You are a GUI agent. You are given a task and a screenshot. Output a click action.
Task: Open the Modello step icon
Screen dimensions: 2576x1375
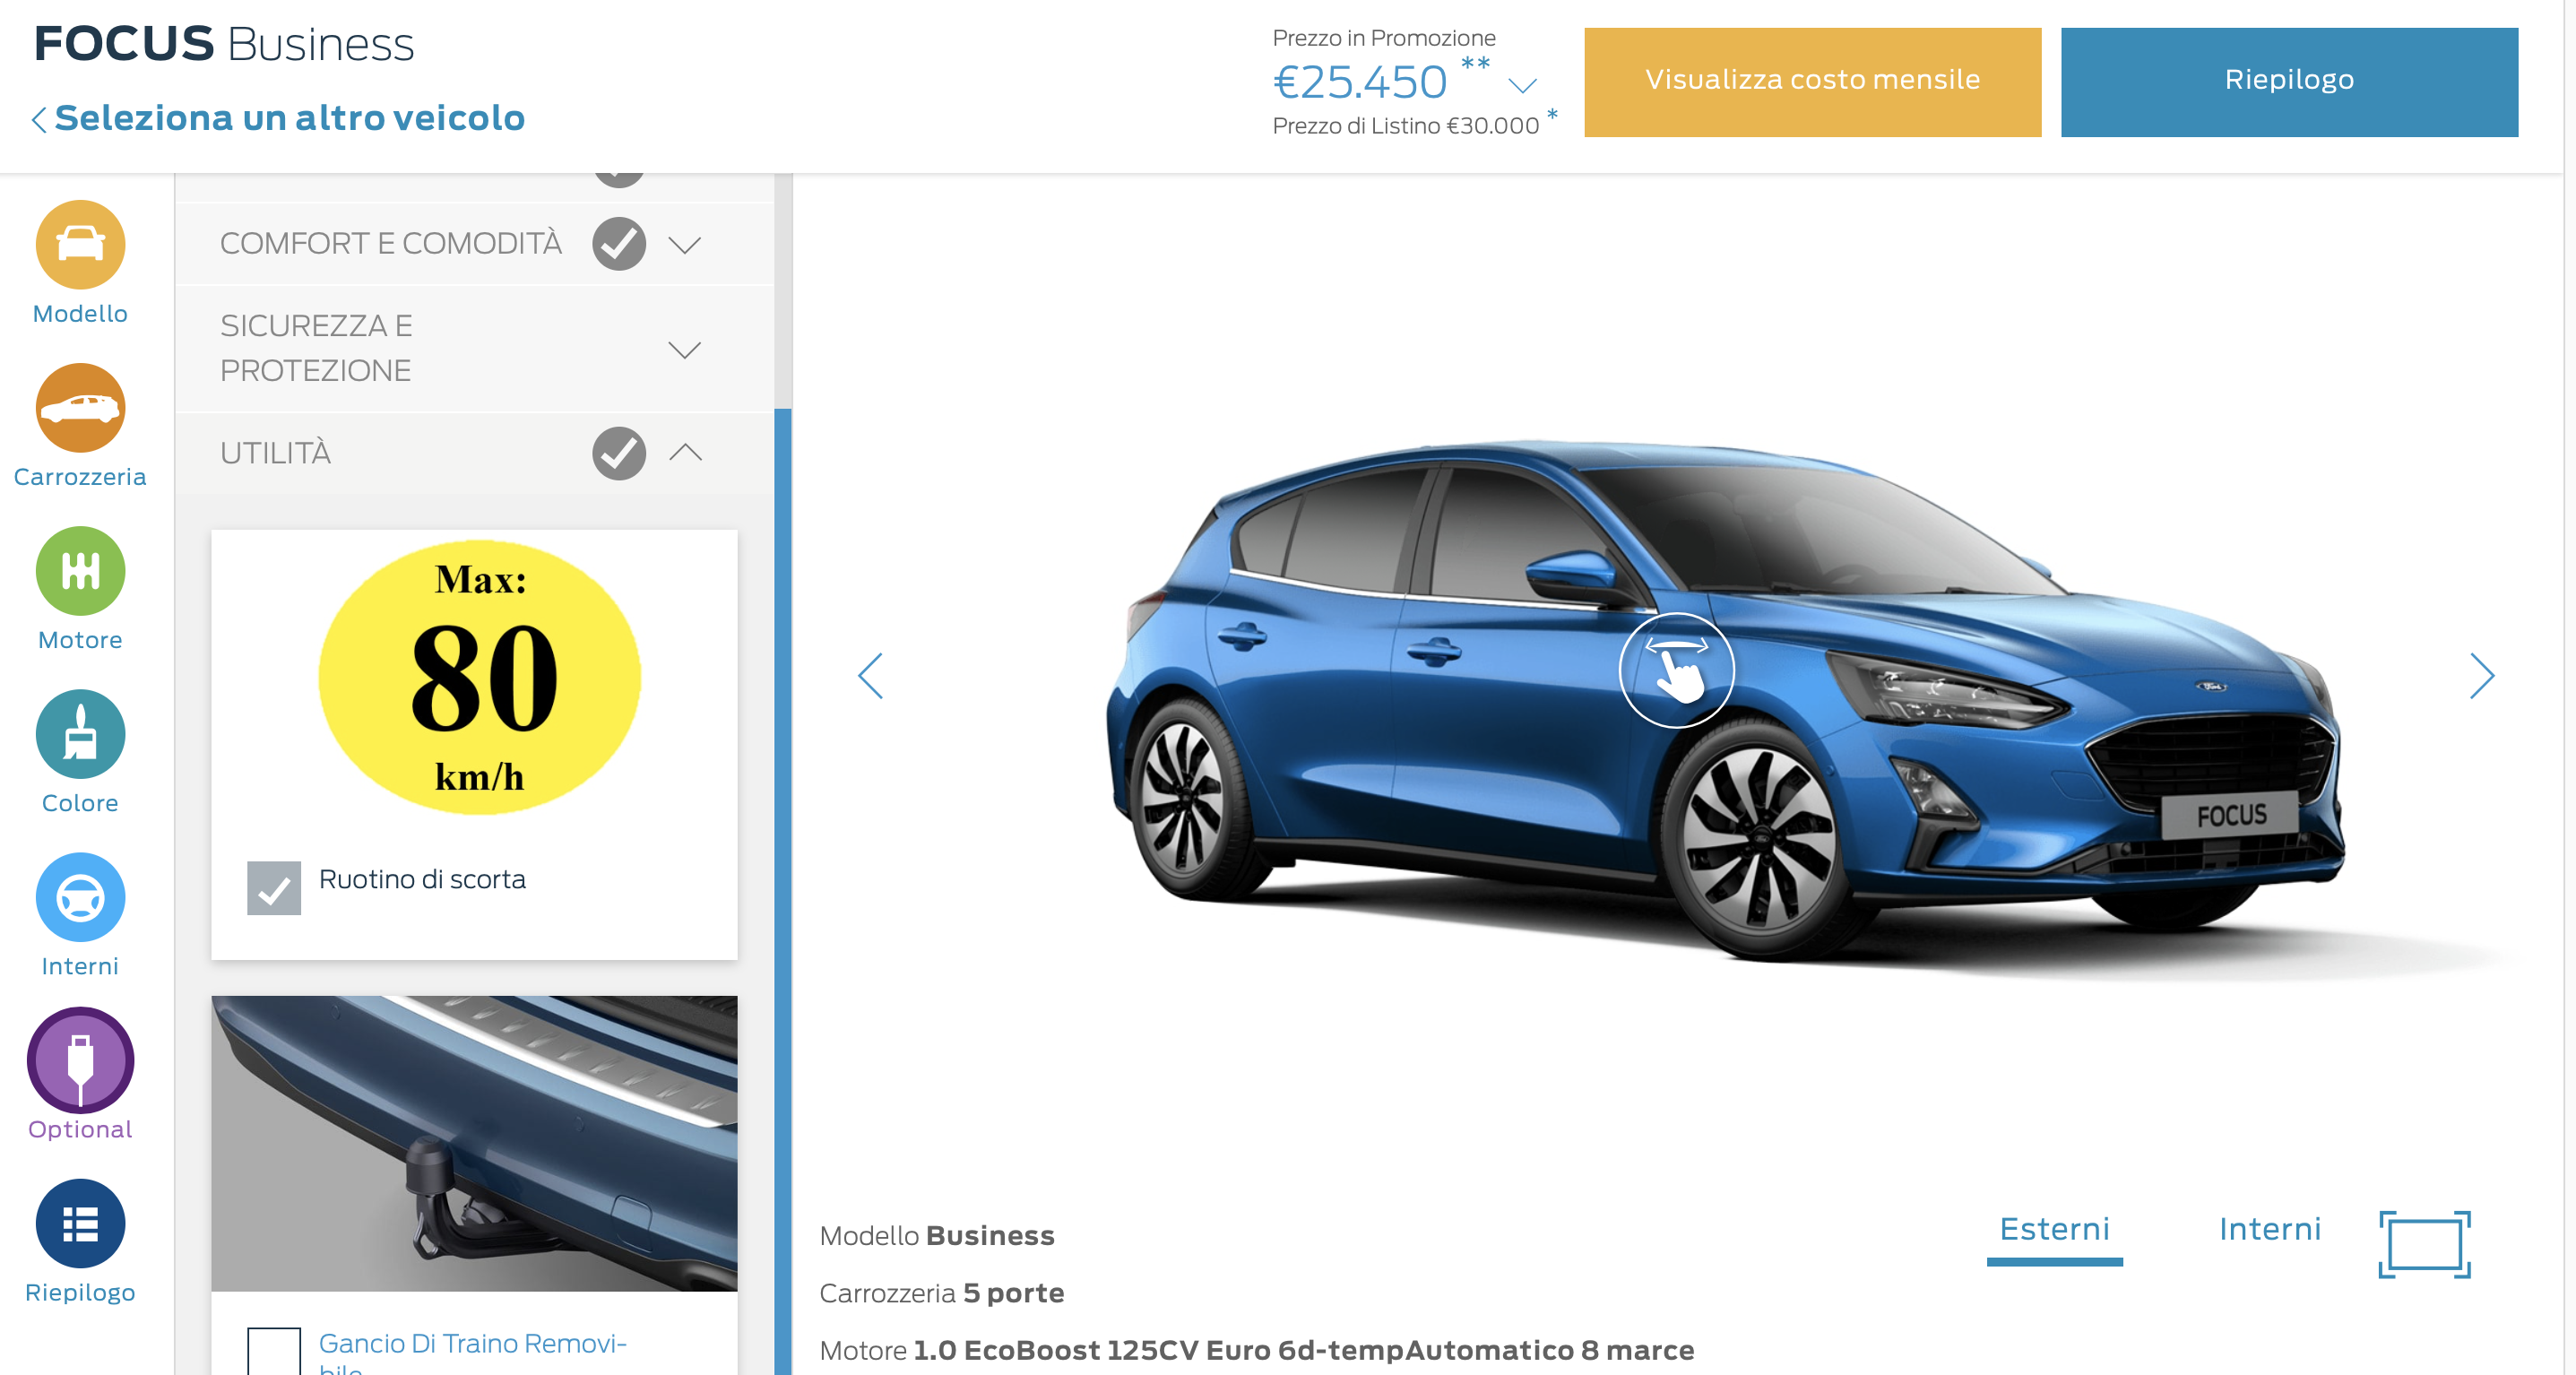coord(80,245)
